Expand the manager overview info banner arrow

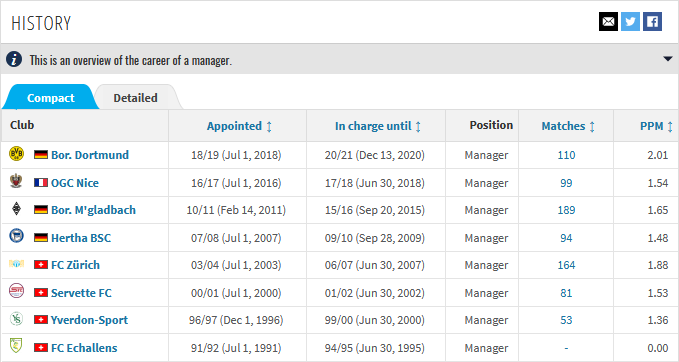[x=668, y=59]
